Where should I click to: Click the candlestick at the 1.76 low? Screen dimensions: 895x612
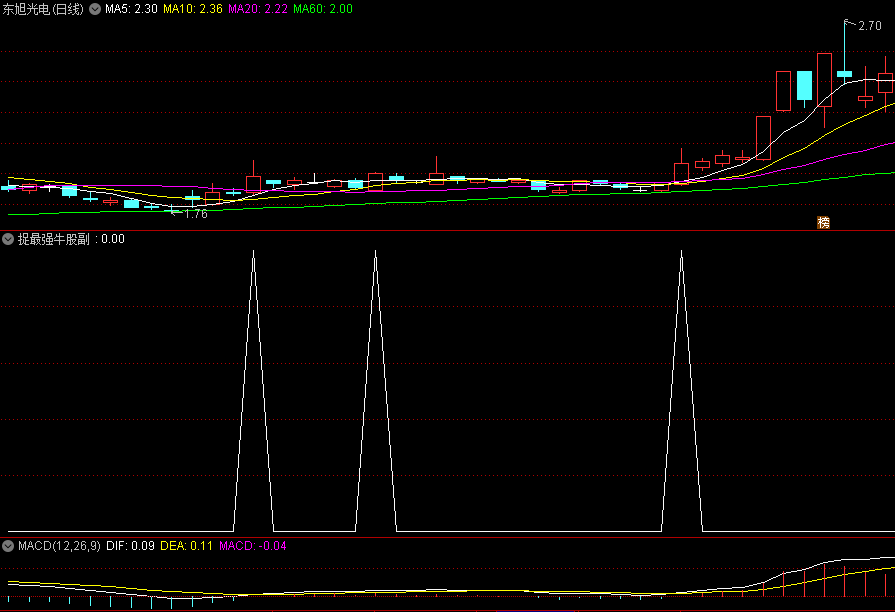(172, 211)
